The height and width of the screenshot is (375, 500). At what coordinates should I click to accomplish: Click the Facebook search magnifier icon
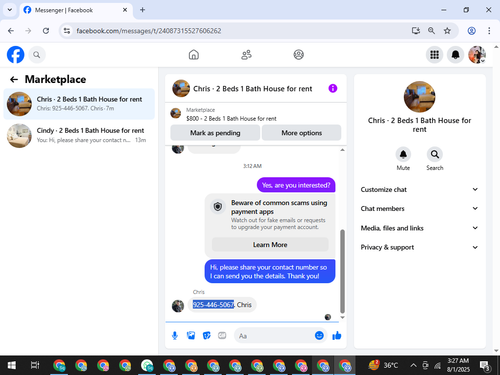[x=37, y=55]
